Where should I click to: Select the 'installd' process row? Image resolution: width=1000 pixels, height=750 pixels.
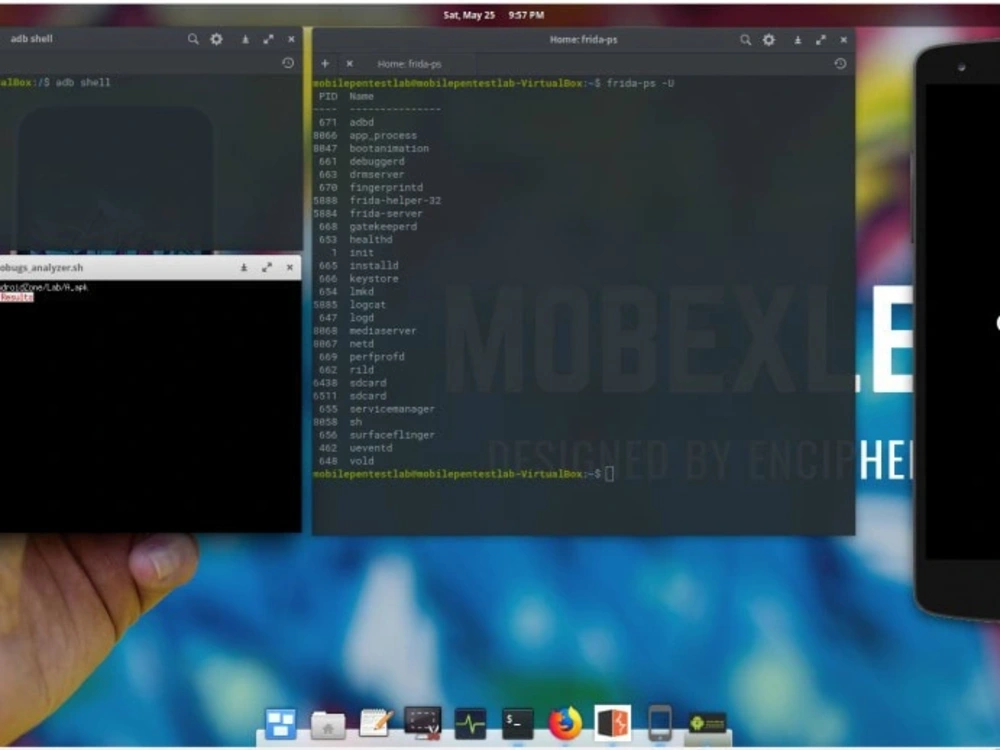click(358, 265)
